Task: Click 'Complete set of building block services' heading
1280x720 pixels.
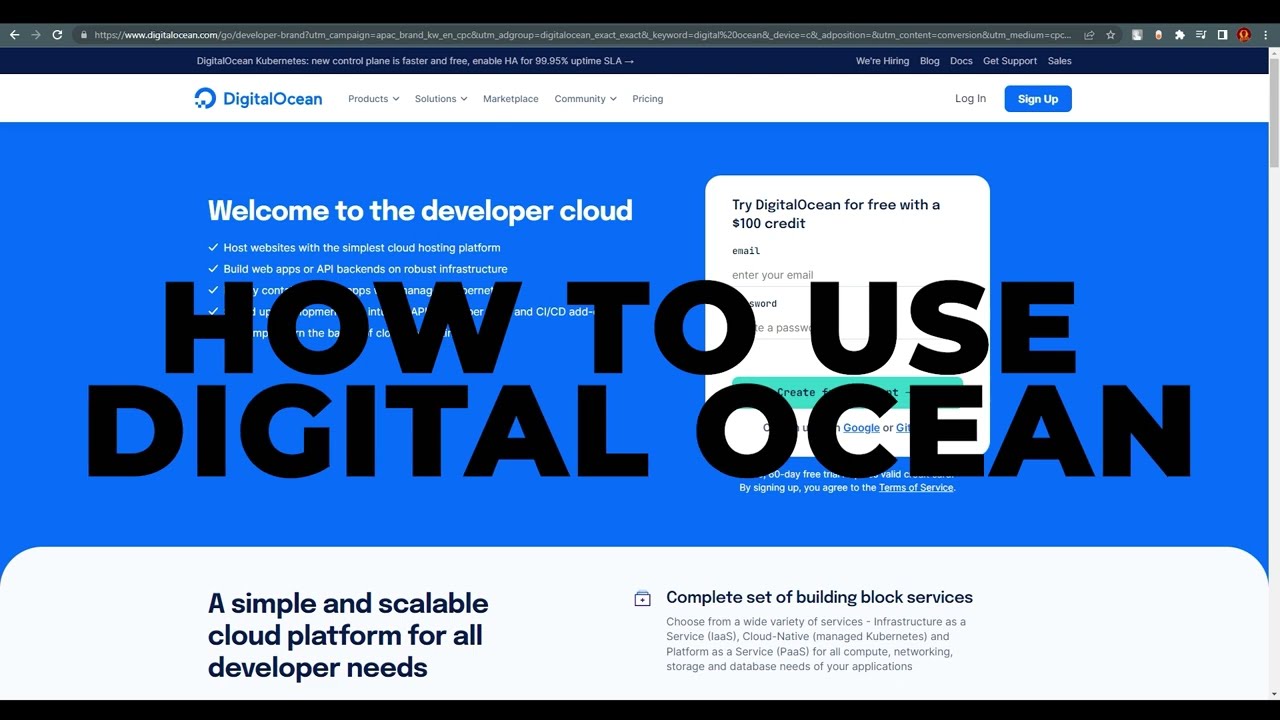Action: coord(819,597)
